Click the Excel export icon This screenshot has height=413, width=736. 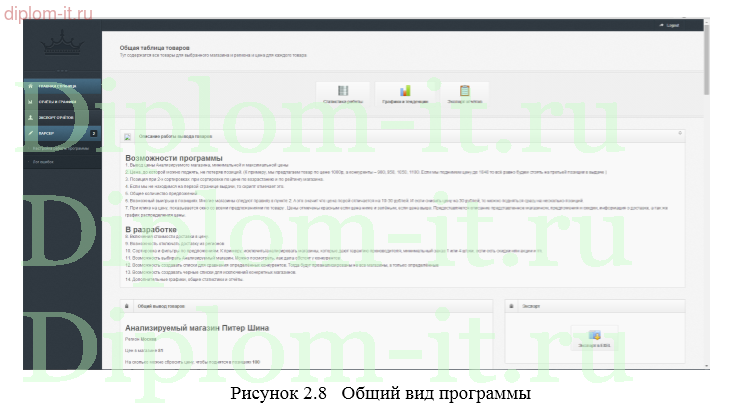point(595,337)
